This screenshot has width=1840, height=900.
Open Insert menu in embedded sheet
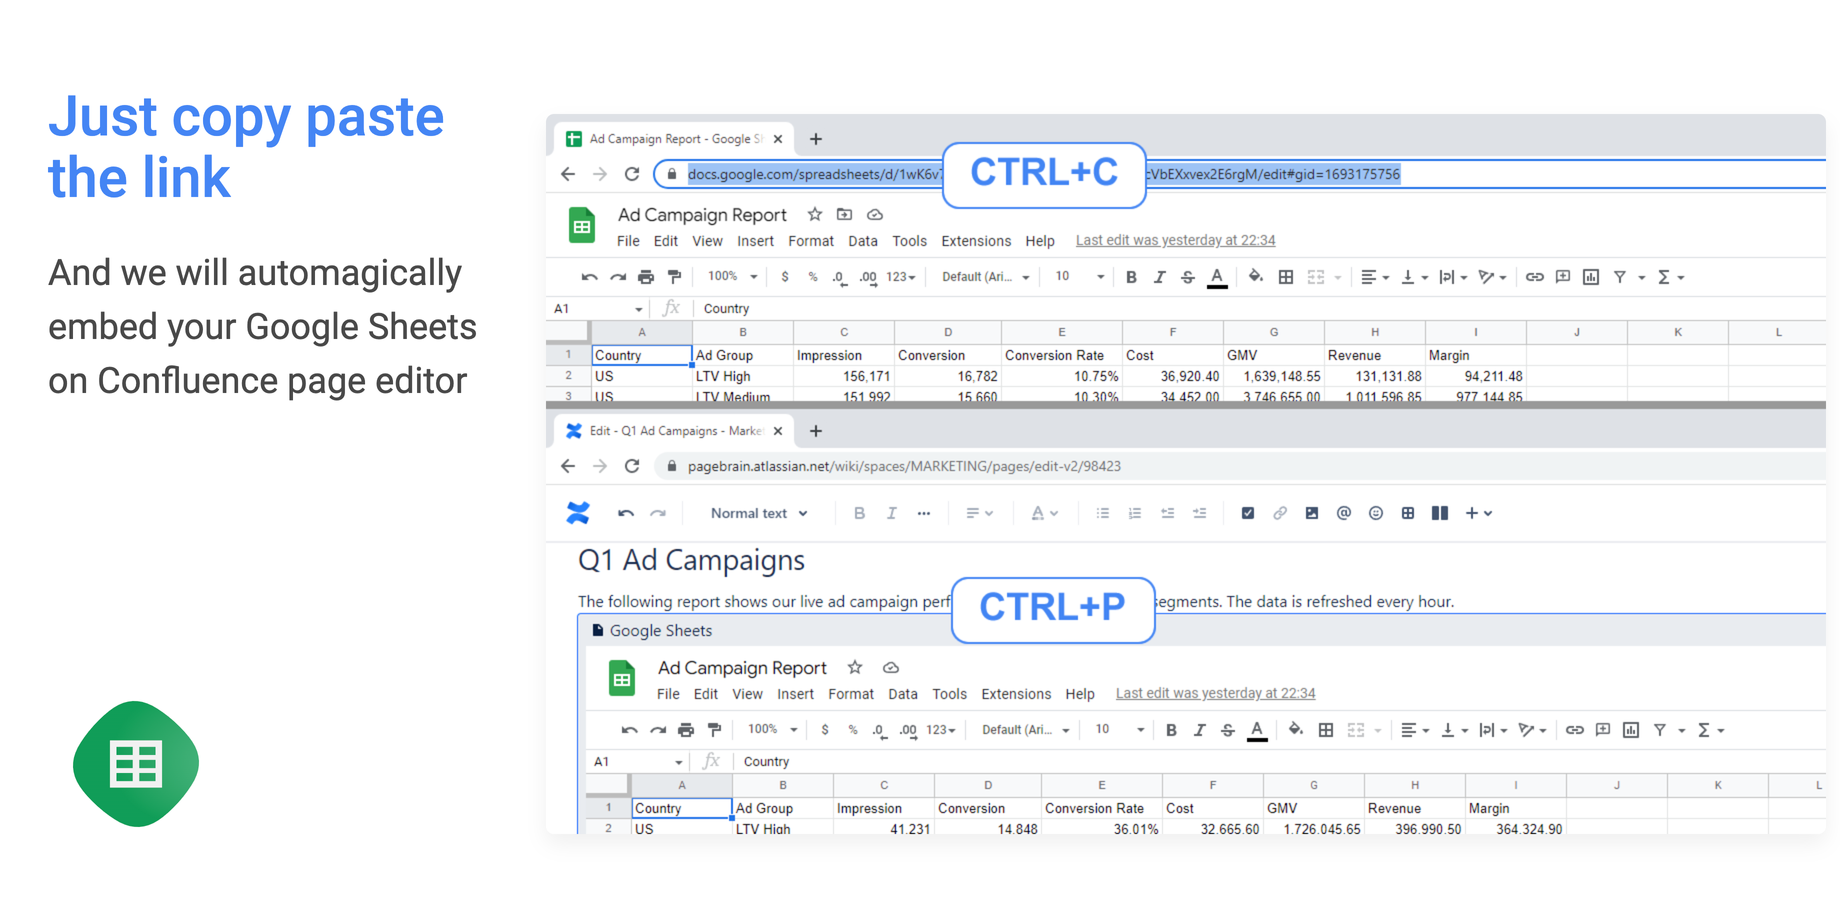[795, 694]
